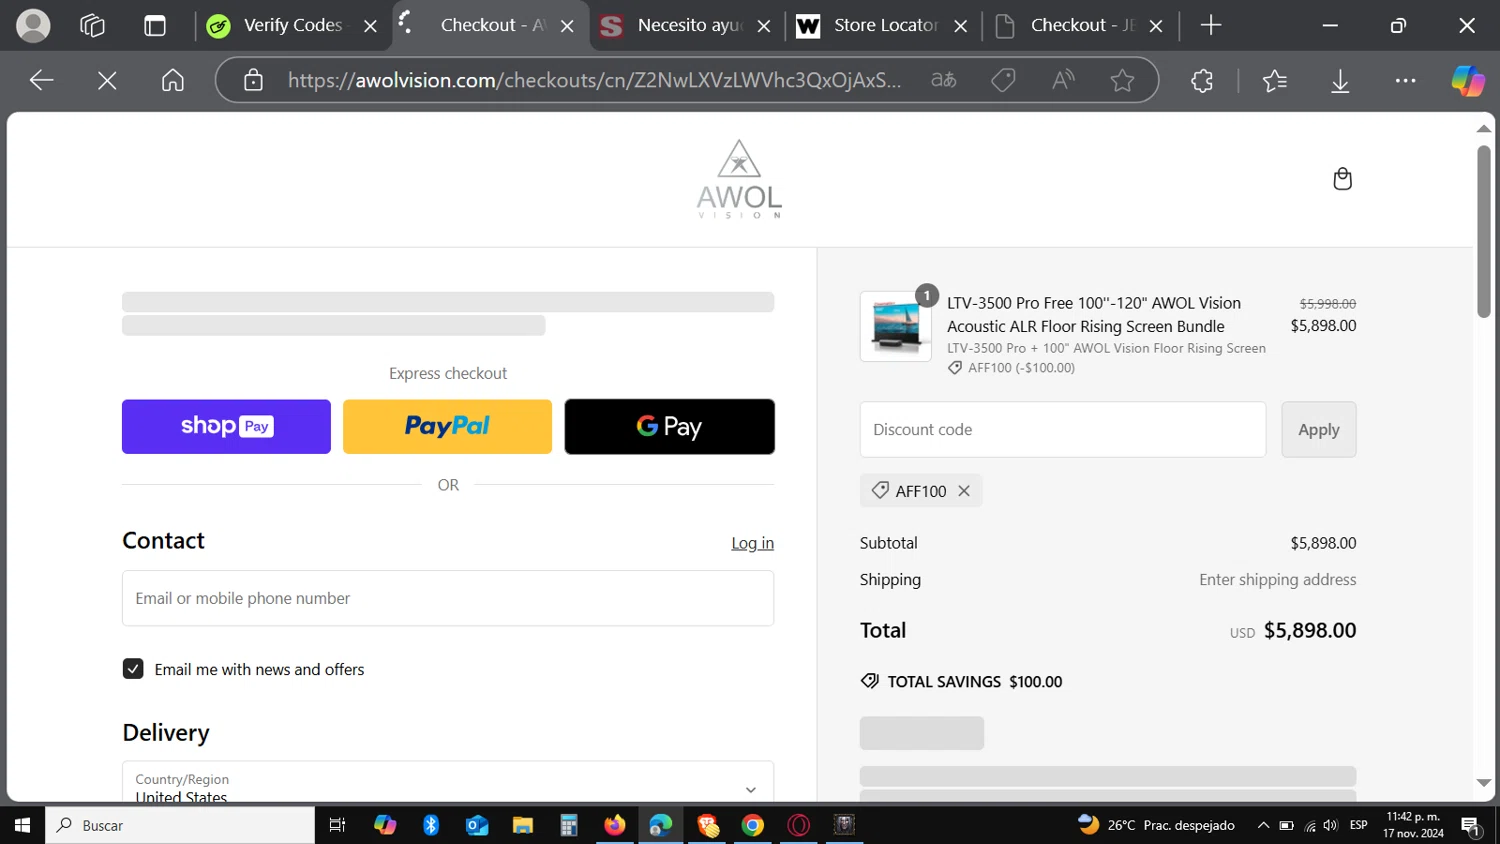
Task: Click the Log in link
Action: pos(752,543)
